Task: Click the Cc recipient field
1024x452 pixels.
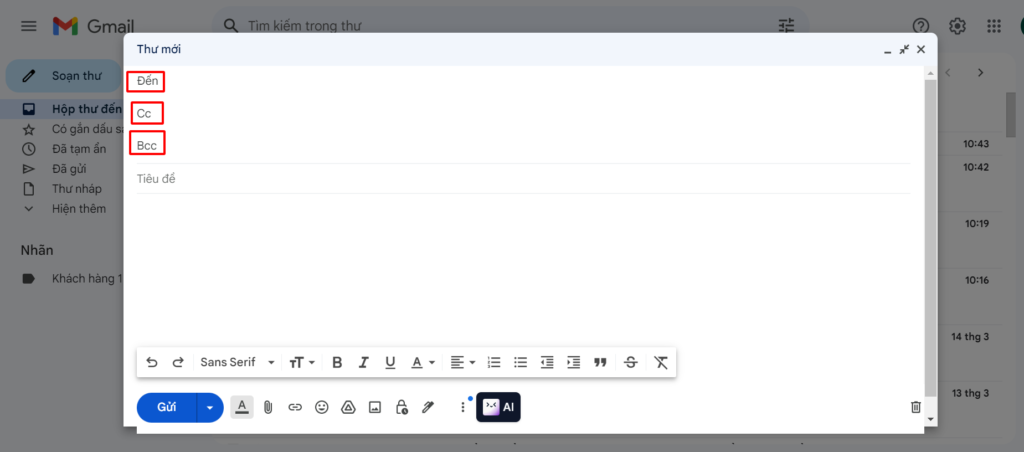Action: pos(522,114)
